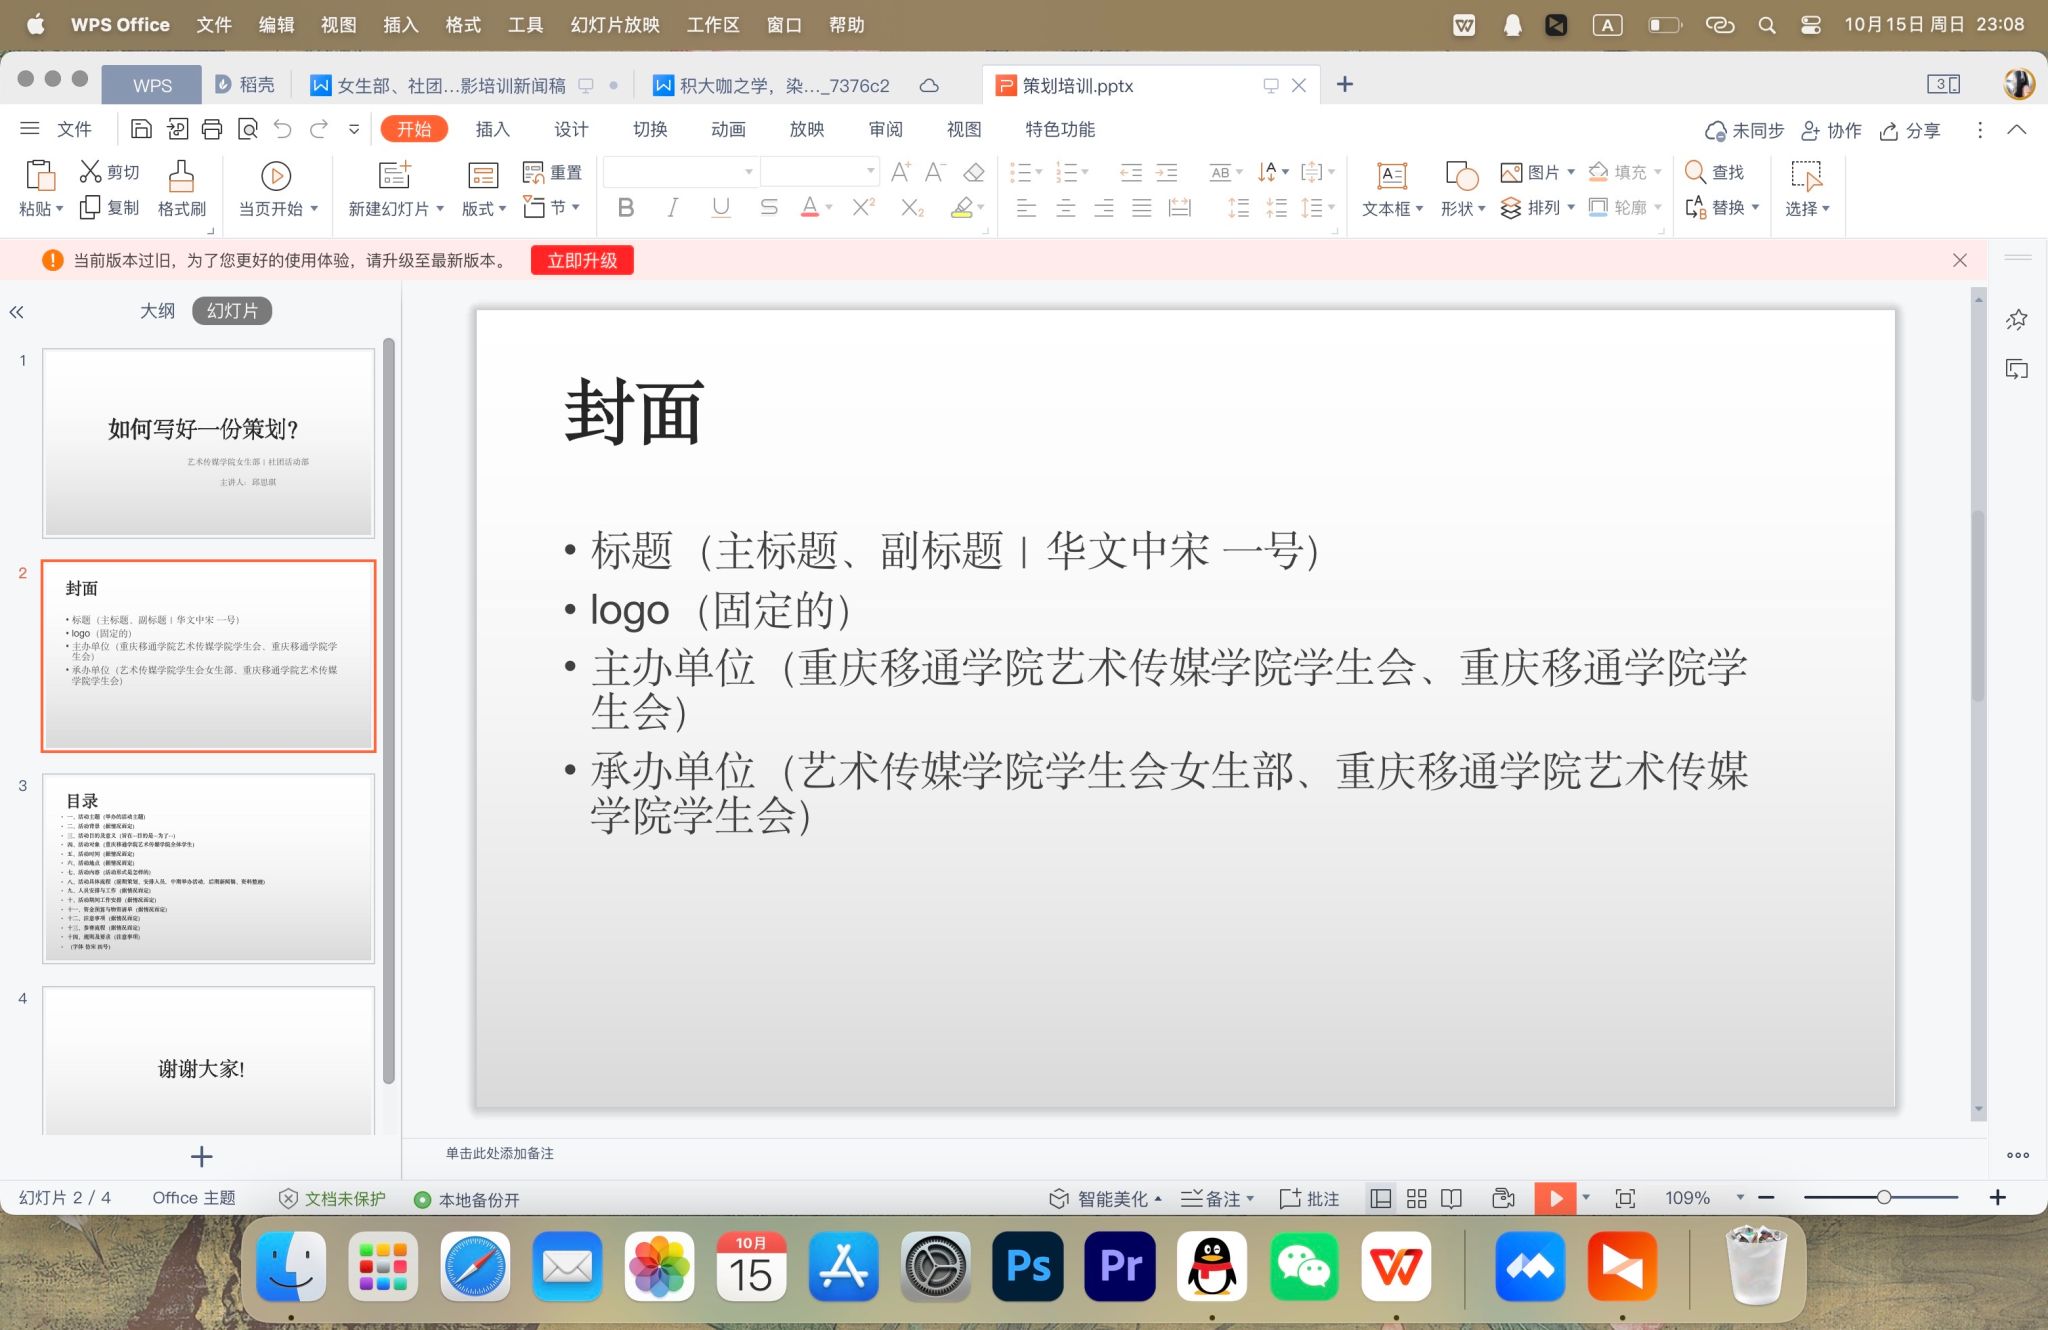The height and width of the screenshot is (1330, 2048).
Task: Click the 立即升级 upgrade button
Action: 582,261
